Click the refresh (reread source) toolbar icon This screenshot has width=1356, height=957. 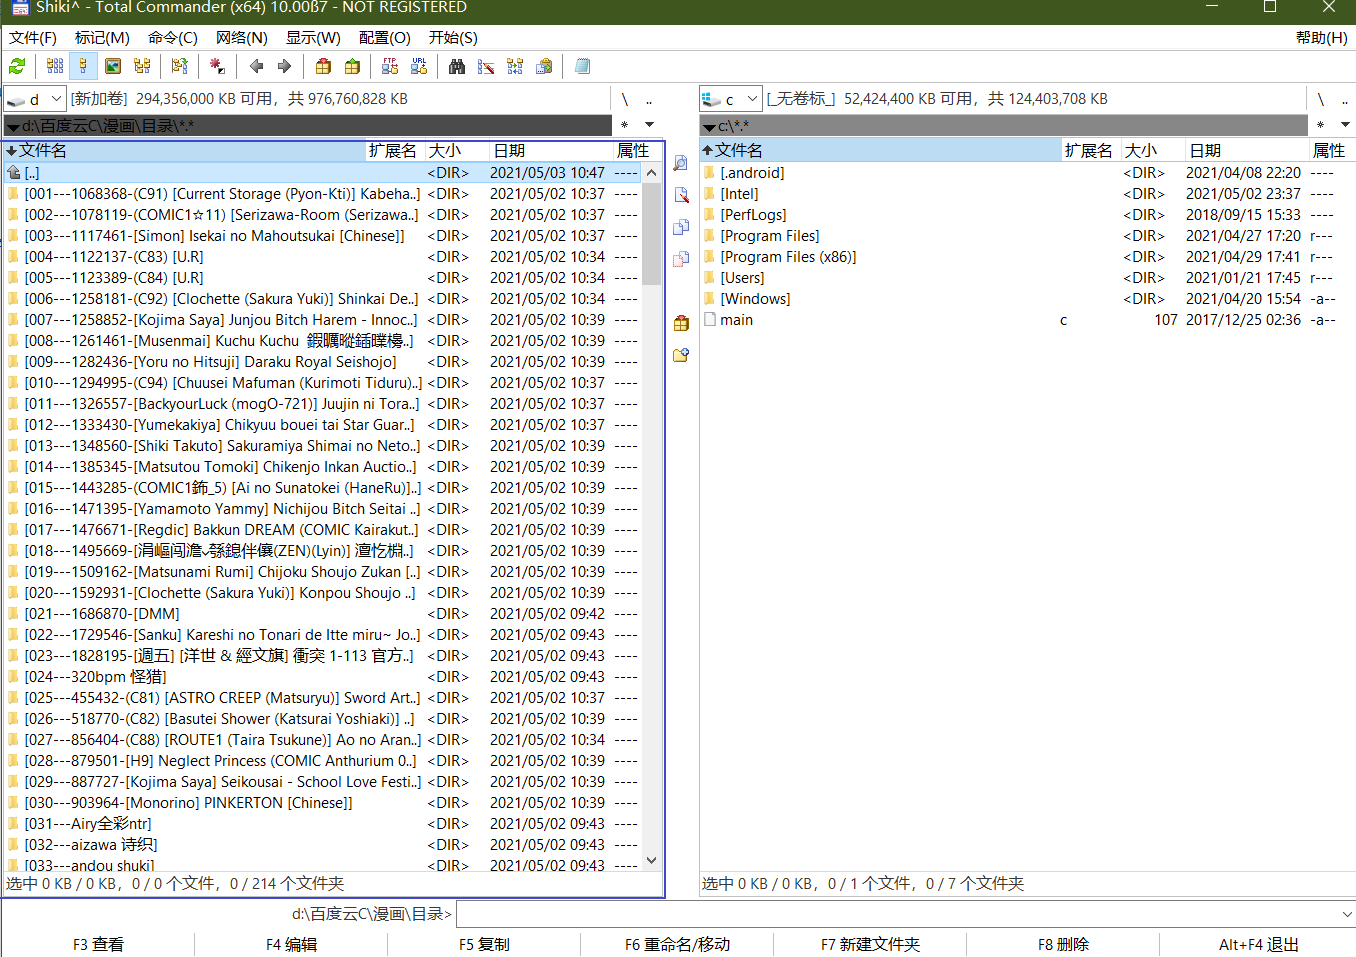tap(17, 66)
